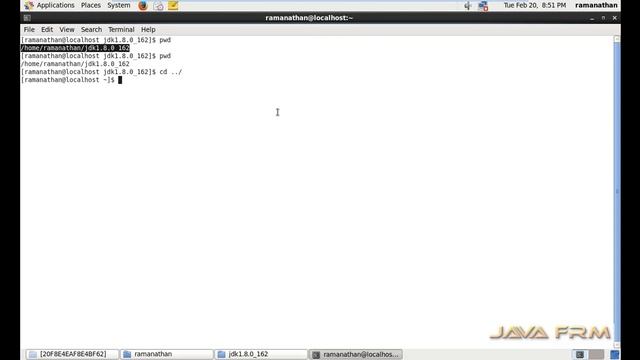Click the terminal prompt '[ramanathan@localhost ~]$'
The image size is (640, 360).
click(x=68, y=80)
